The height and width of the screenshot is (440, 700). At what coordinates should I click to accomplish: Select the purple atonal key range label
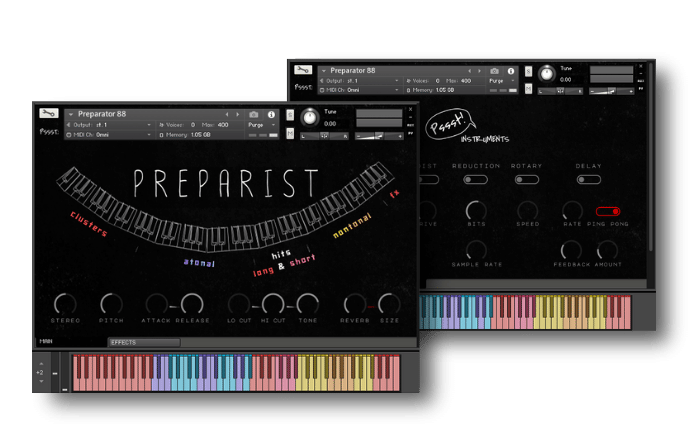point(200,263)
